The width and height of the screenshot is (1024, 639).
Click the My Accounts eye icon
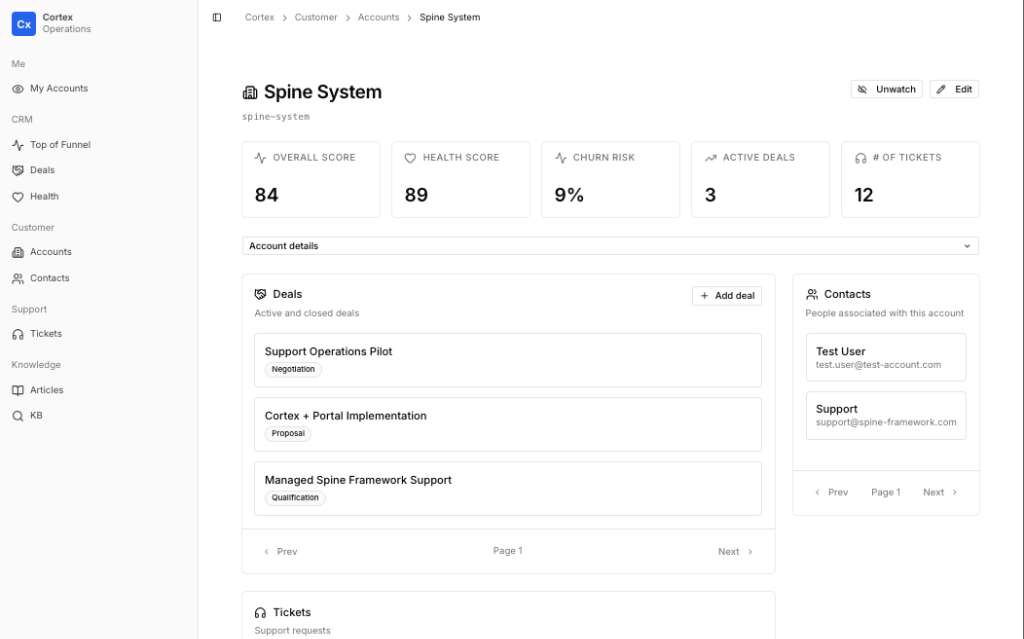point(18,89)
